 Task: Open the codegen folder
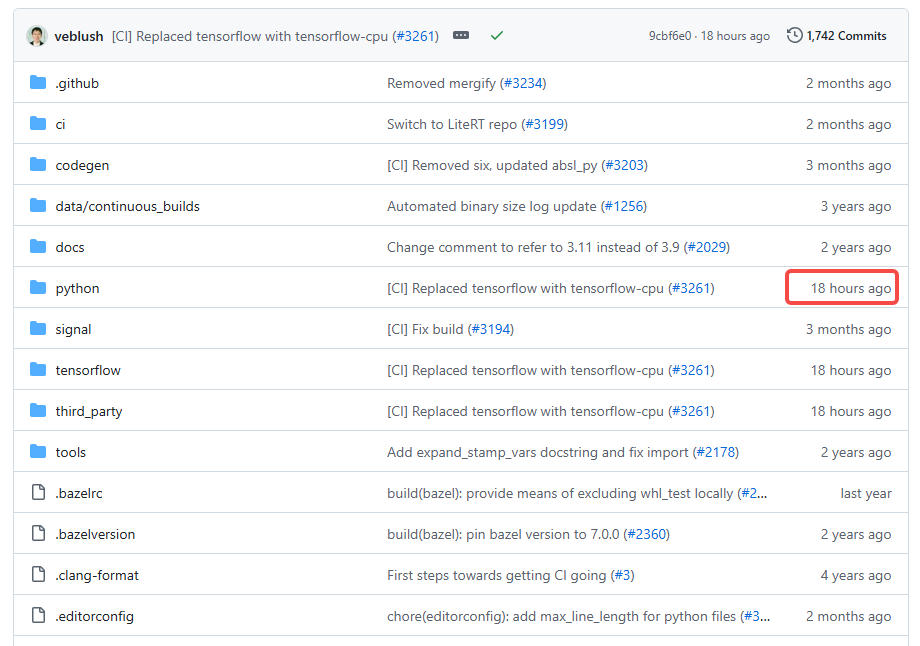coord(82,165)
